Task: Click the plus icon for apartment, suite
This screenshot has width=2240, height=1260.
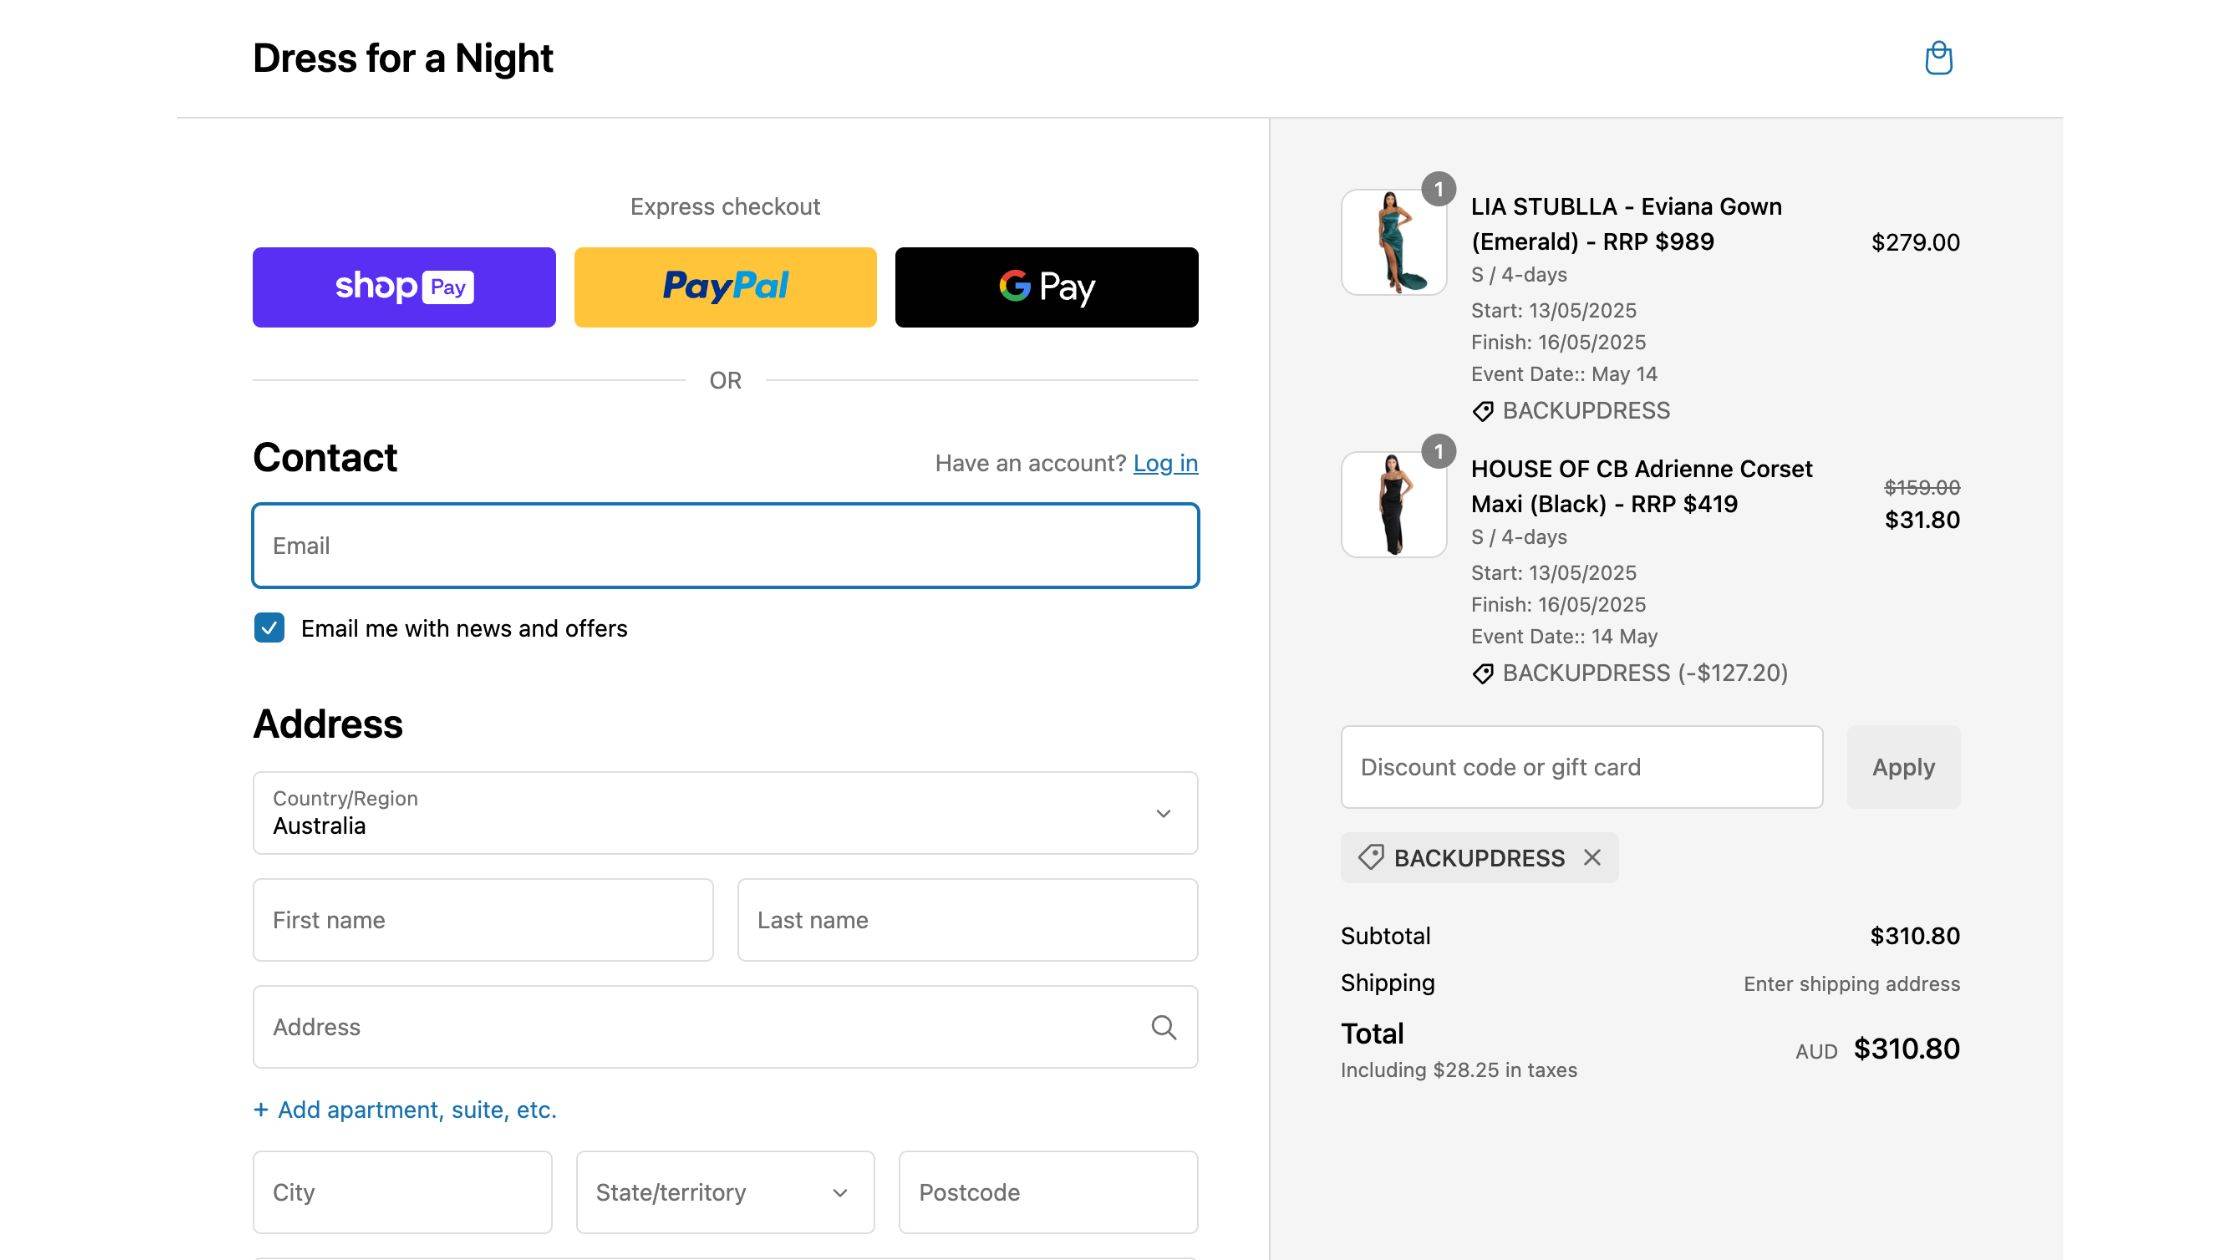Action: (261, 1110)
